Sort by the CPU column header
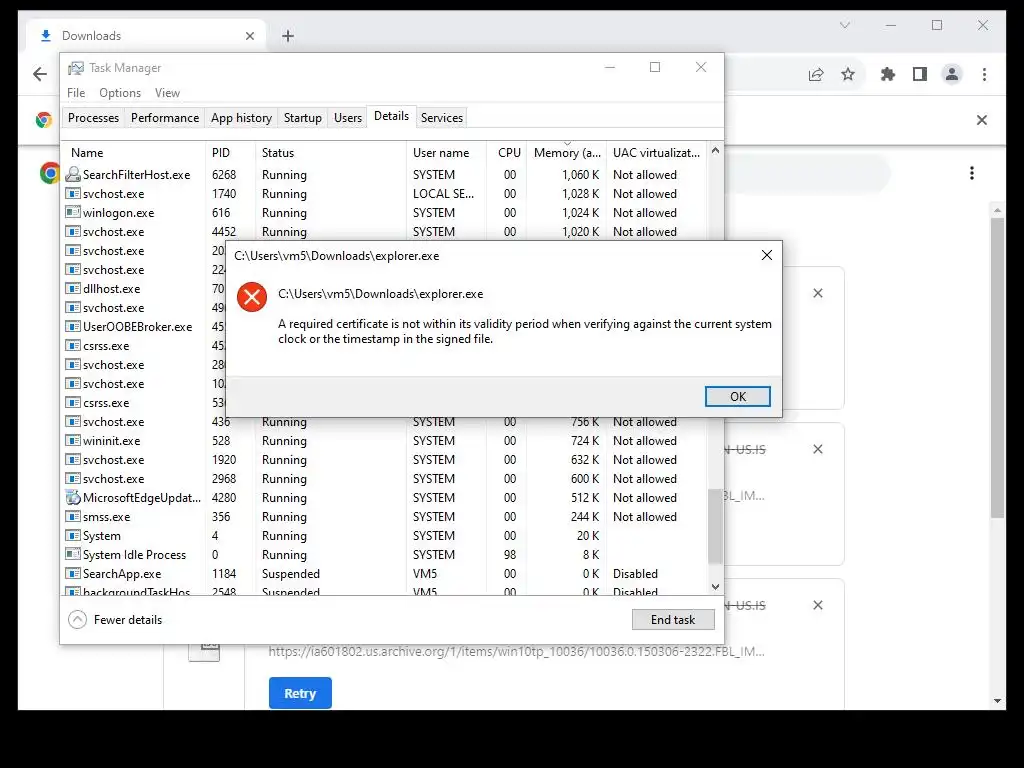Image resolution: width=1024 pixels, height=768 pixels. point(507,153)
